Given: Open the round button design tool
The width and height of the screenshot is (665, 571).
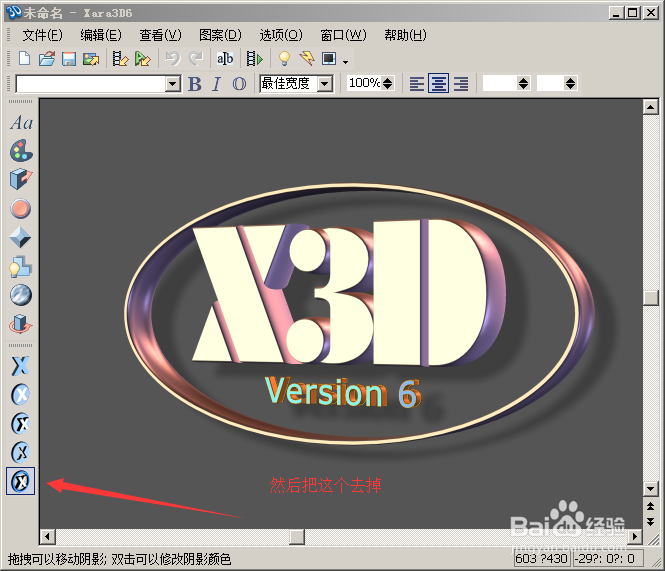Looking at the screenshot, I should click(x=21, y=208).
